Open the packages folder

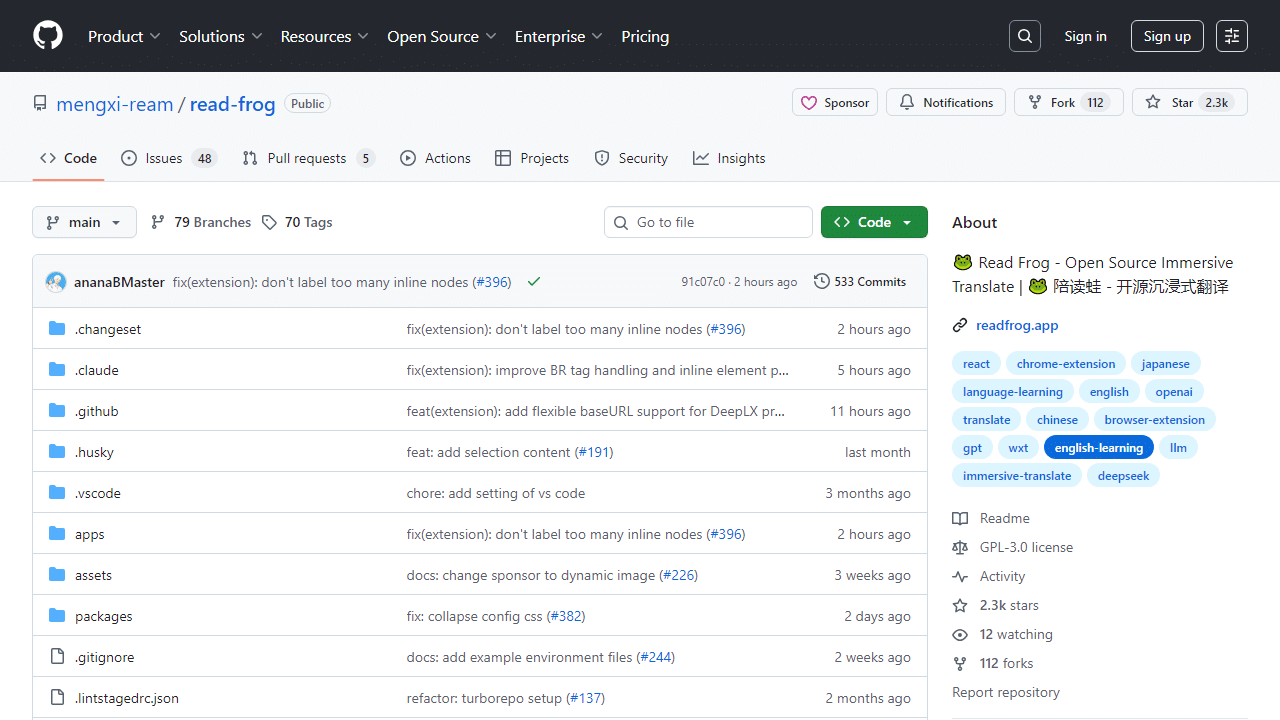point(104,616)
